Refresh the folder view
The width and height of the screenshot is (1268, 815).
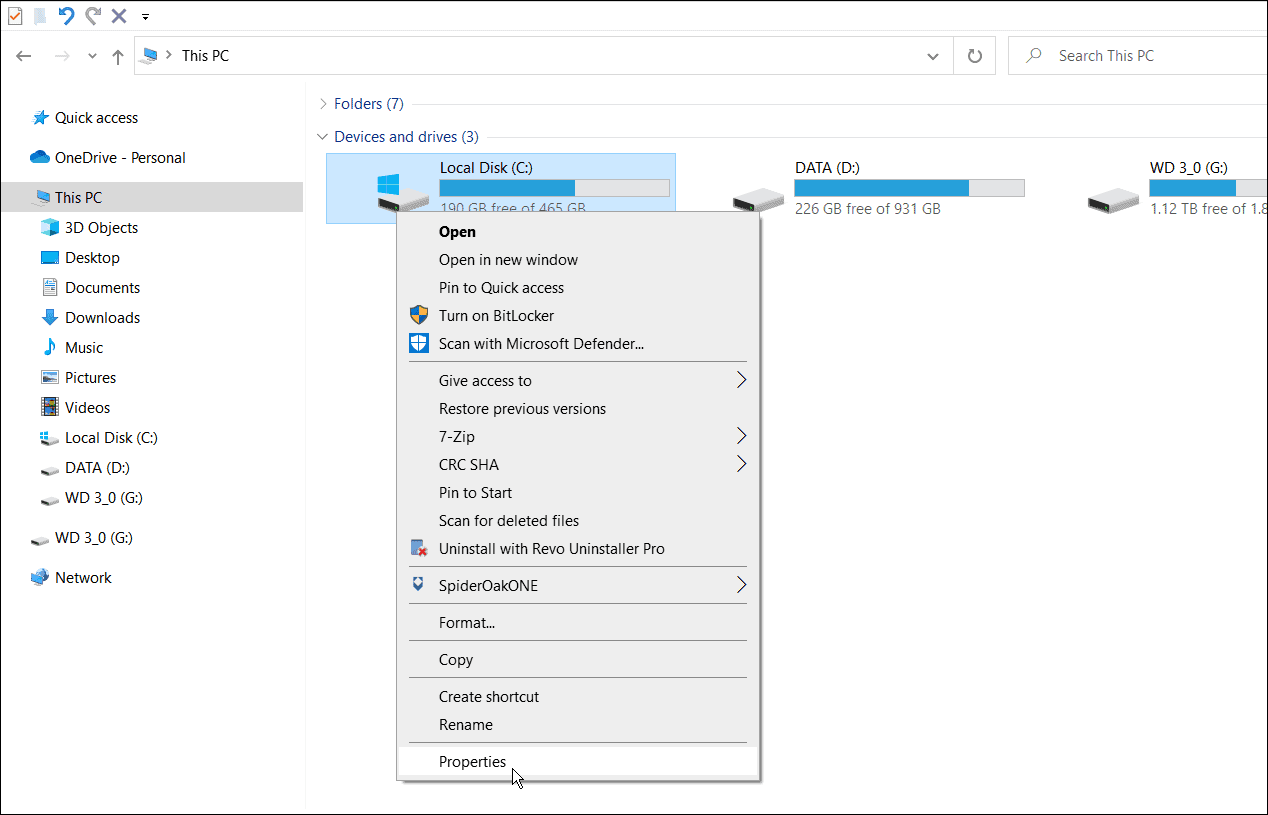tap(974, 55)
